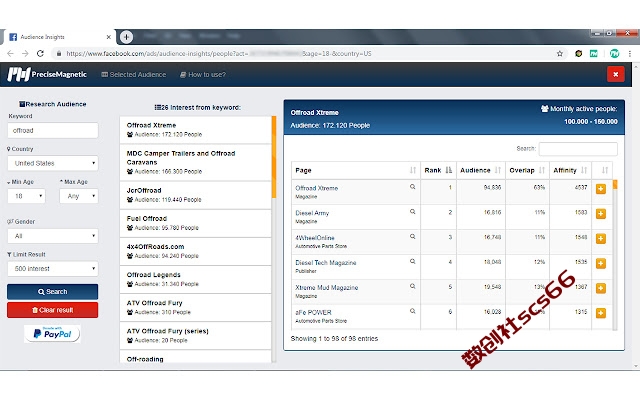
Task: Add Diesel Army page with orange plus
Action: tap(601, 214)
